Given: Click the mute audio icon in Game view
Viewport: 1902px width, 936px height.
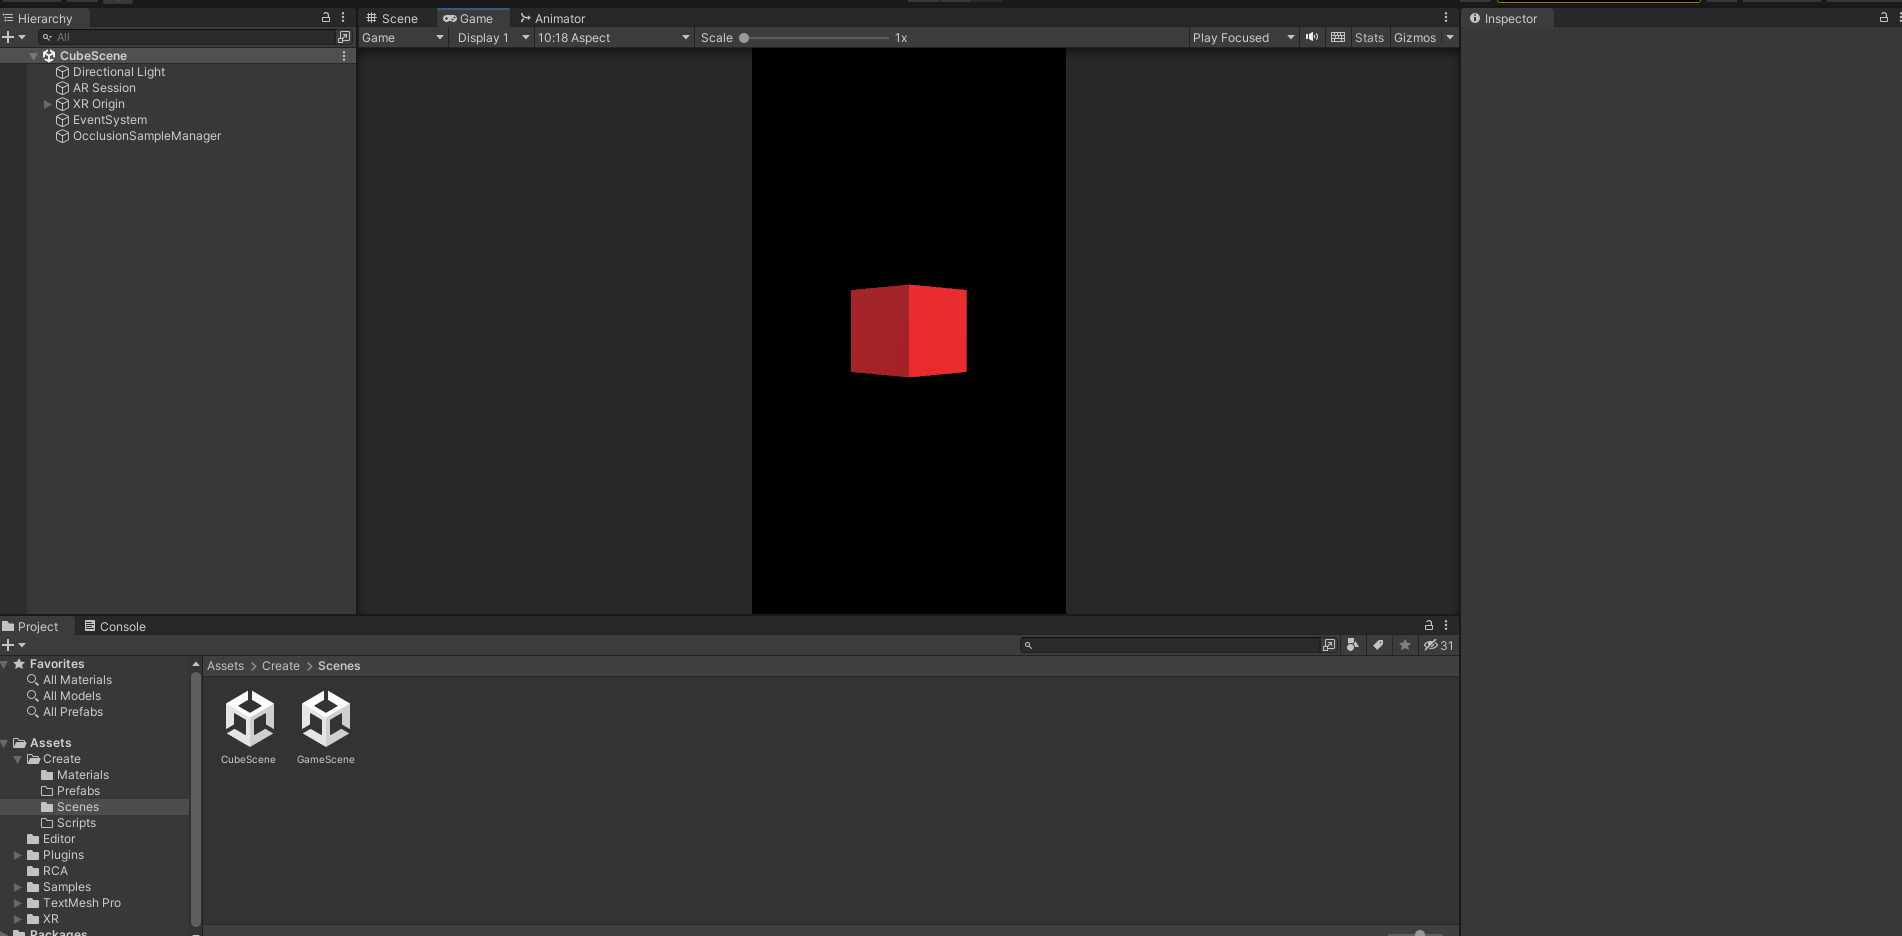Looking at the screenshot, I should click(1311, 37).
